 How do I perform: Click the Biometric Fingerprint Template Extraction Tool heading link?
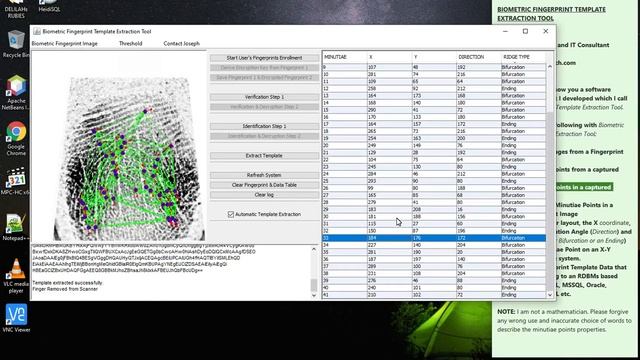551,14
